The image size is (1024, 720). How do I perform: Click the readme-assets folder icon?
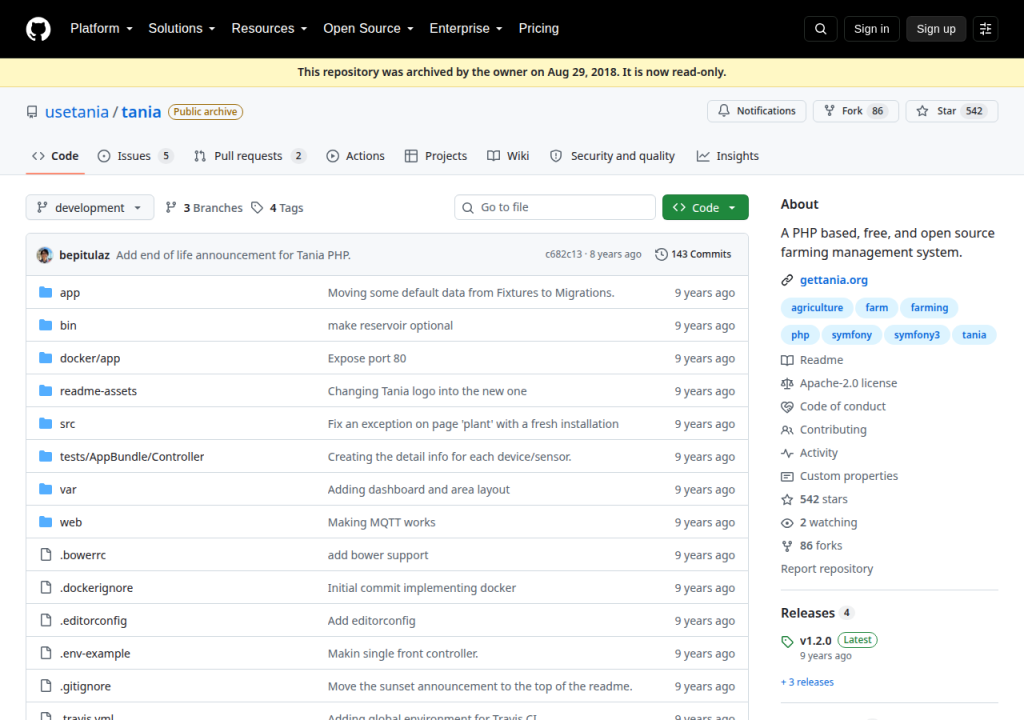45,390
